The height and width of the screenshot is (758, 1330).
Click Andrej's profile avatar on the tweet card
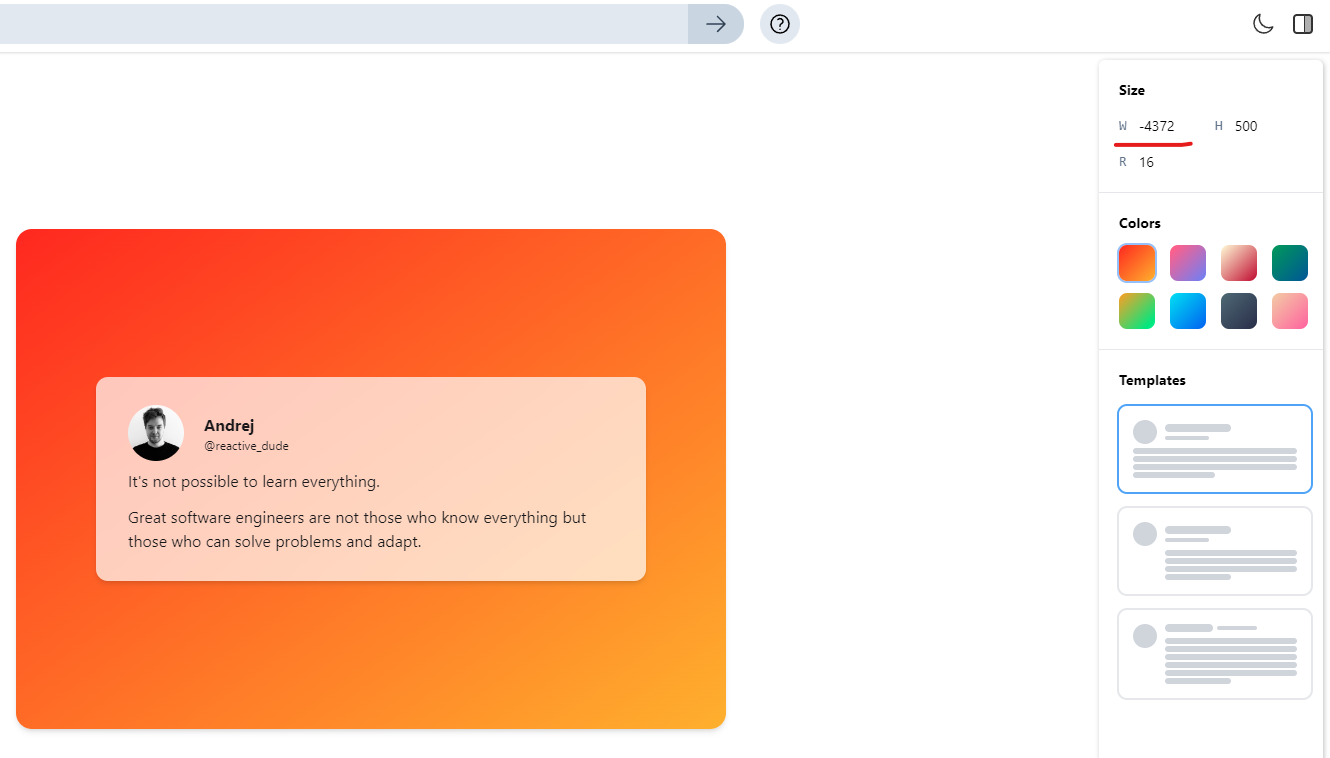tap(156, 433)
